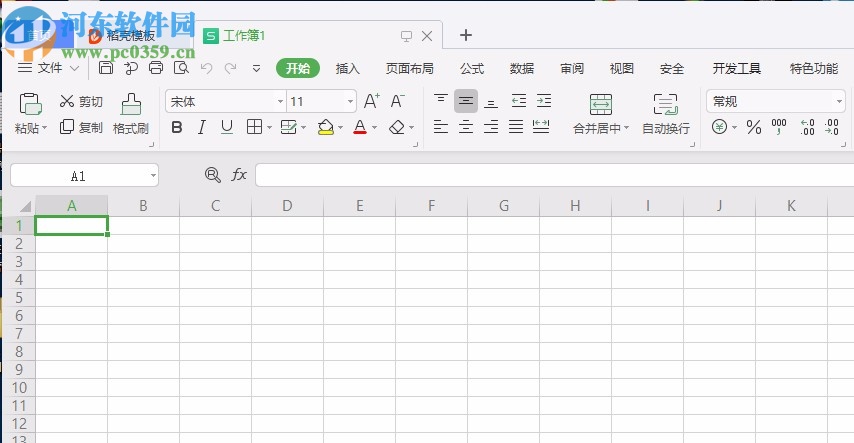The width and height of the screenshot is (854, 443).
Task: Open the 常规 number format dropdown
Action: pos(839,101)
